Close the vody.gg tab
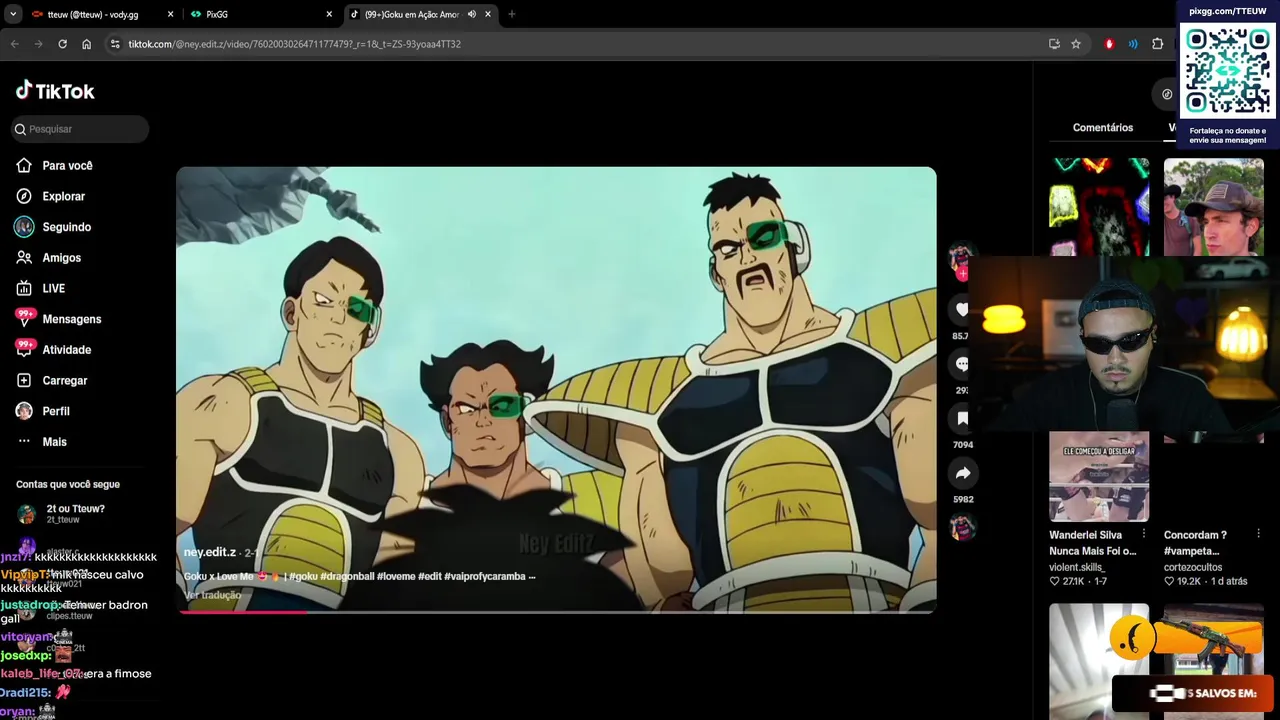 point(170,14)
